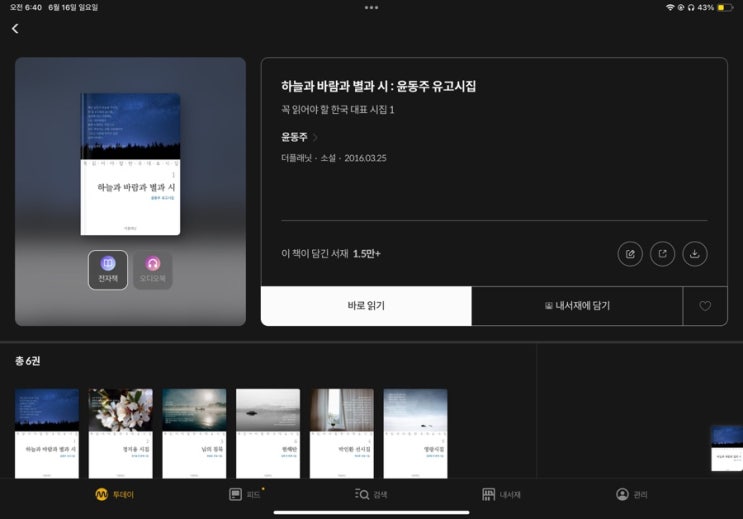The image size is (743, 519).
Task: Open 정지용 시집 series thumbnail
Action: [120, 433]
